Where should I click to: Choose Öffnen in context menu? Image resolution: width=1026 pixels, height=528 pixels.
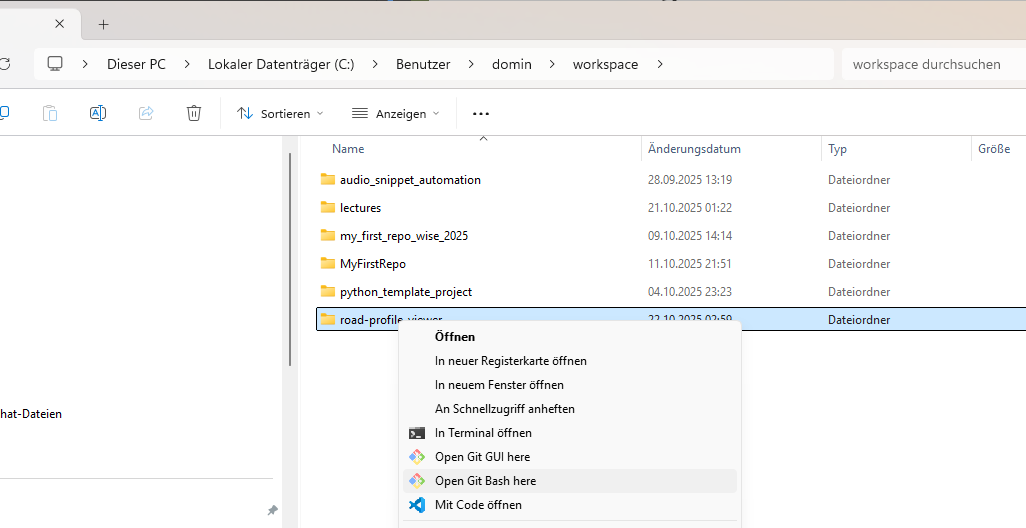pyautogui.click(x=570, y=337)
